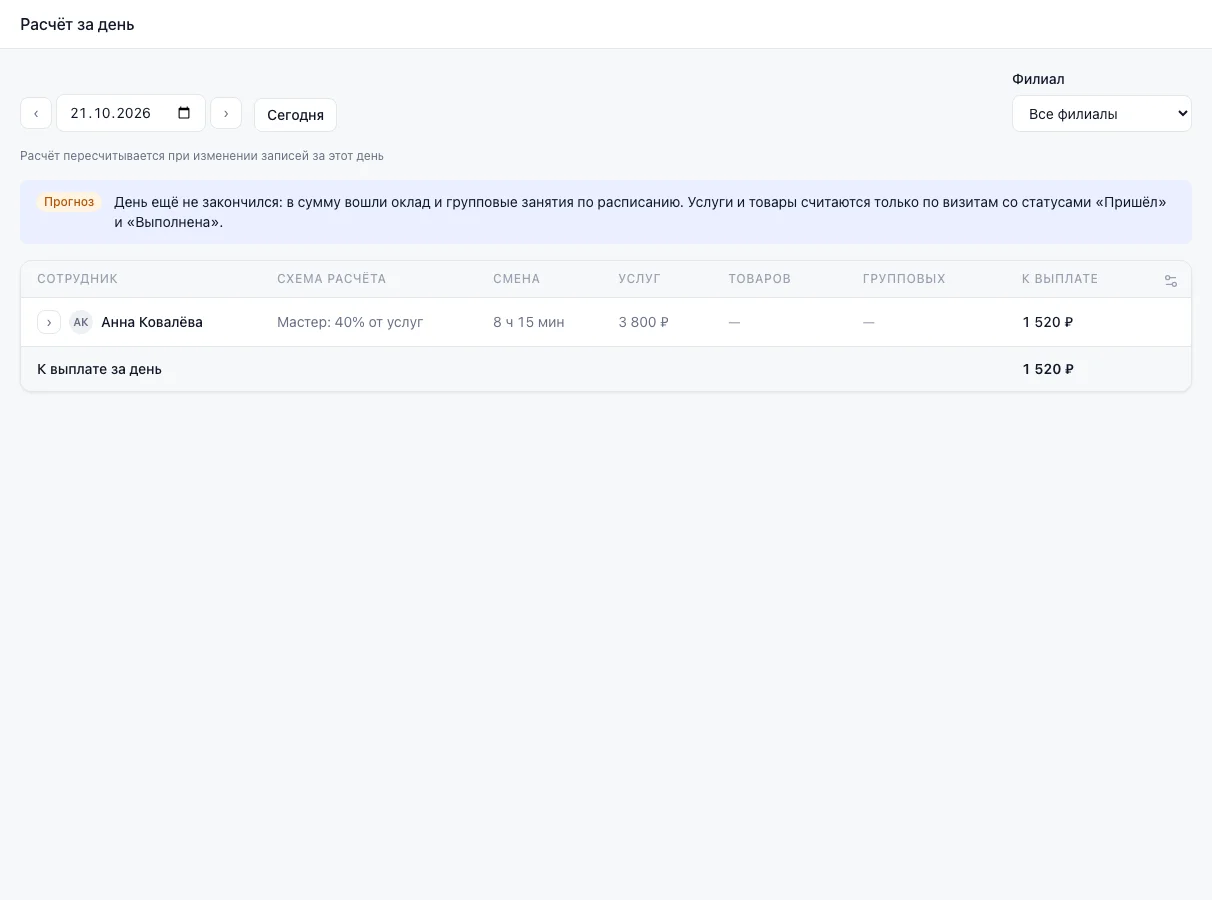Click the «Схема расчёта» column header
Image resolution: width=1212 pixels, height=900 pixels.
[331, 279]
